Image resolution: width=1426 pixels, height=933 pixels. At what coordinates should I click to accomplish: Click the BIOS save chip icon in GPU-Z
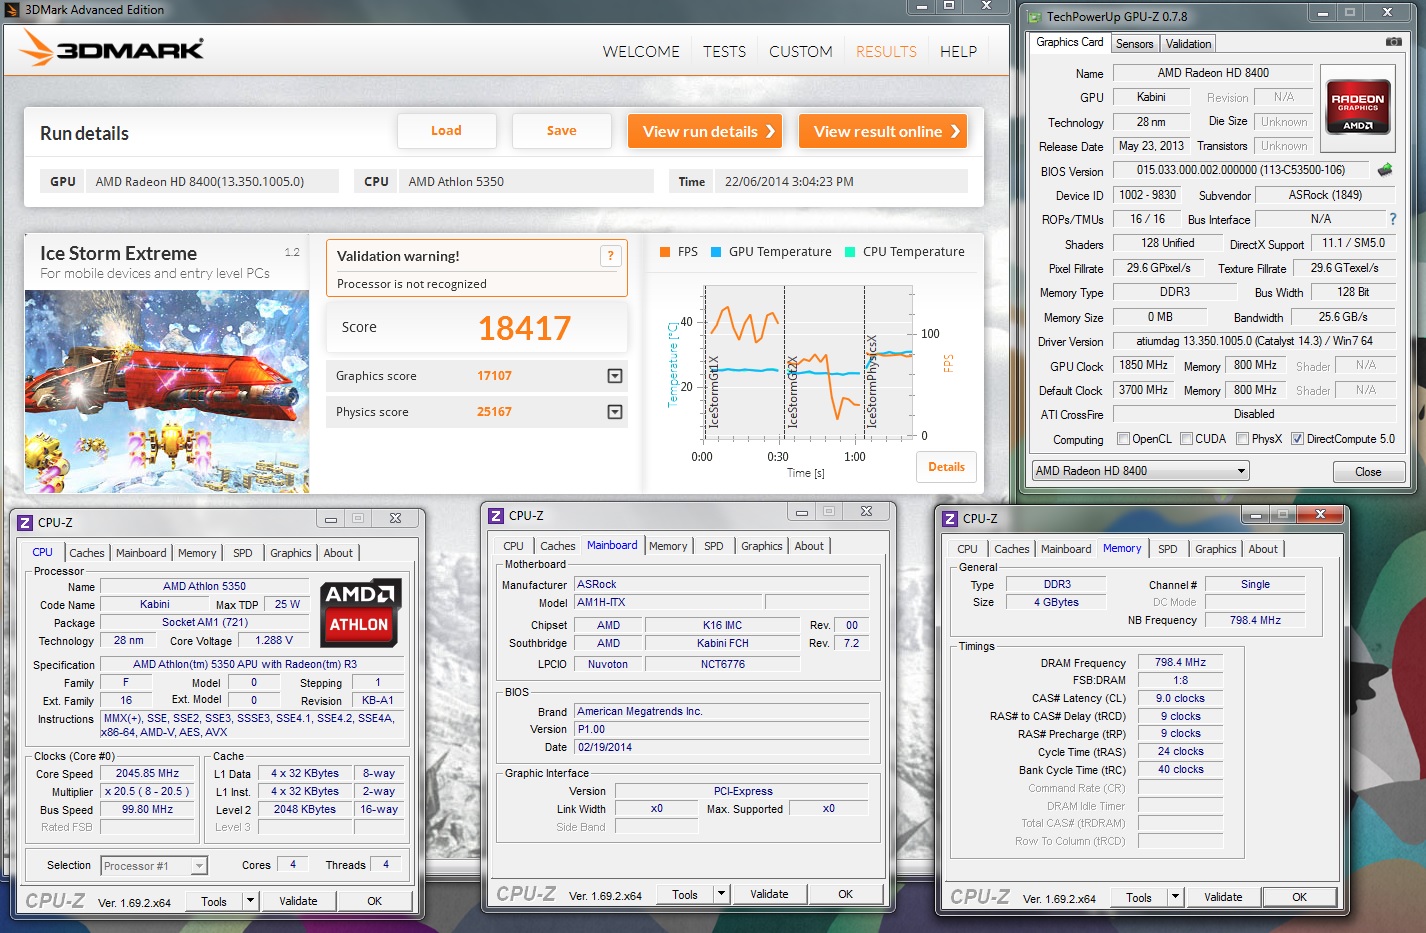tap(1385, 170)
